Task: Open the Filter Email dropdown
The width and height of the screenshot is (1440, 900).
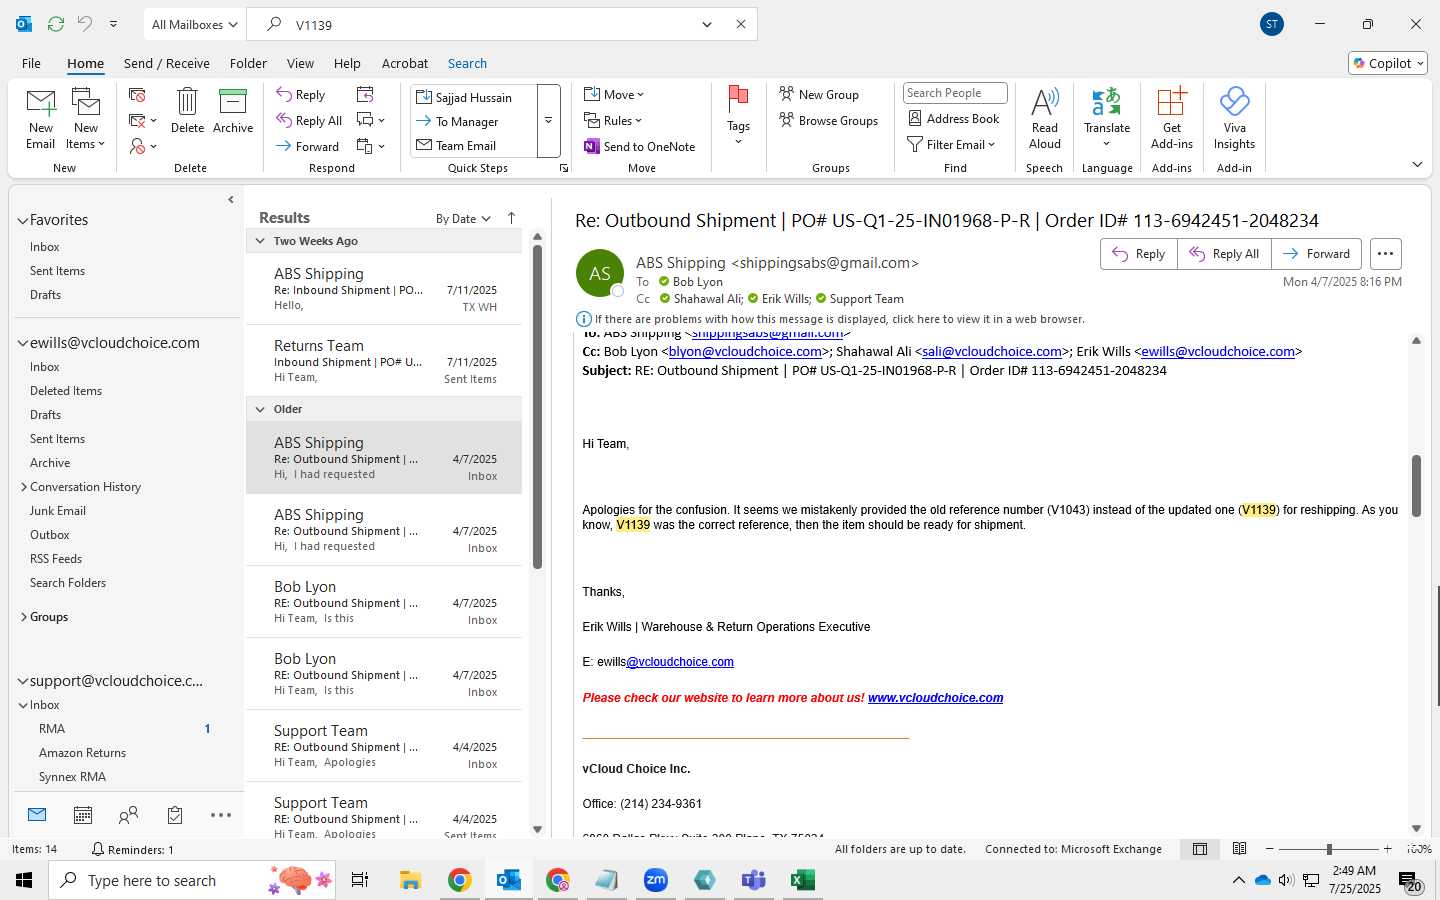Action: [x=951, y=145]
